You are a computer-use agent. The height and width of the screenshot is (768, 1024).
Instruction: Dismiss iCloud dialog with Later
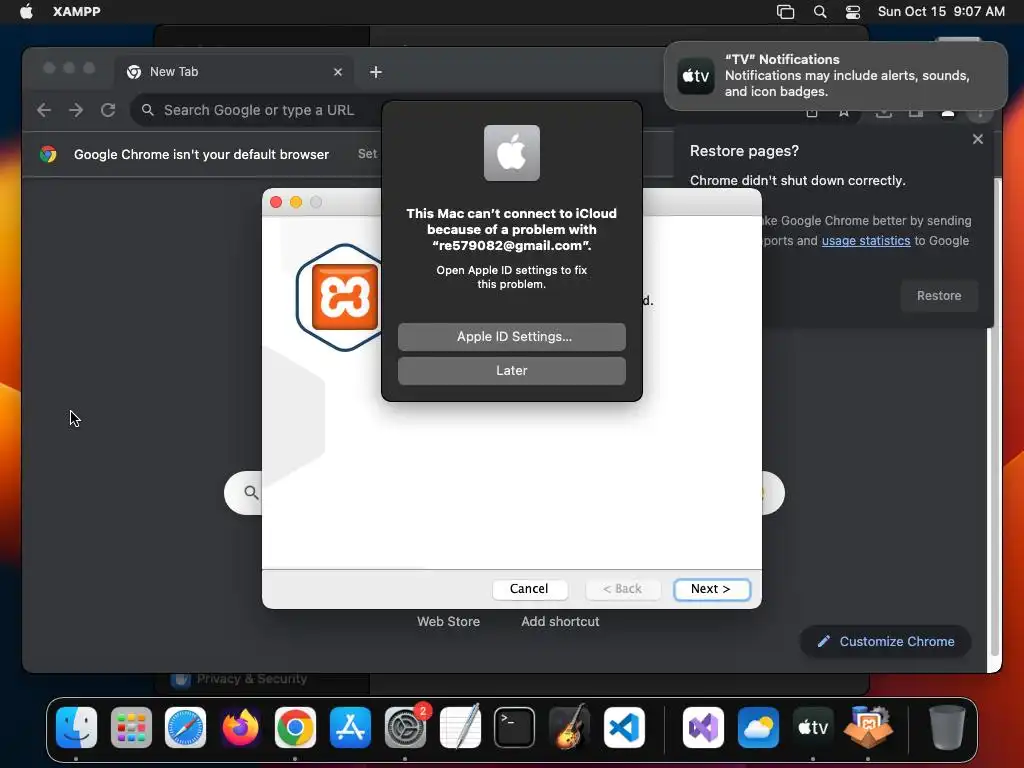click(511, 371)
